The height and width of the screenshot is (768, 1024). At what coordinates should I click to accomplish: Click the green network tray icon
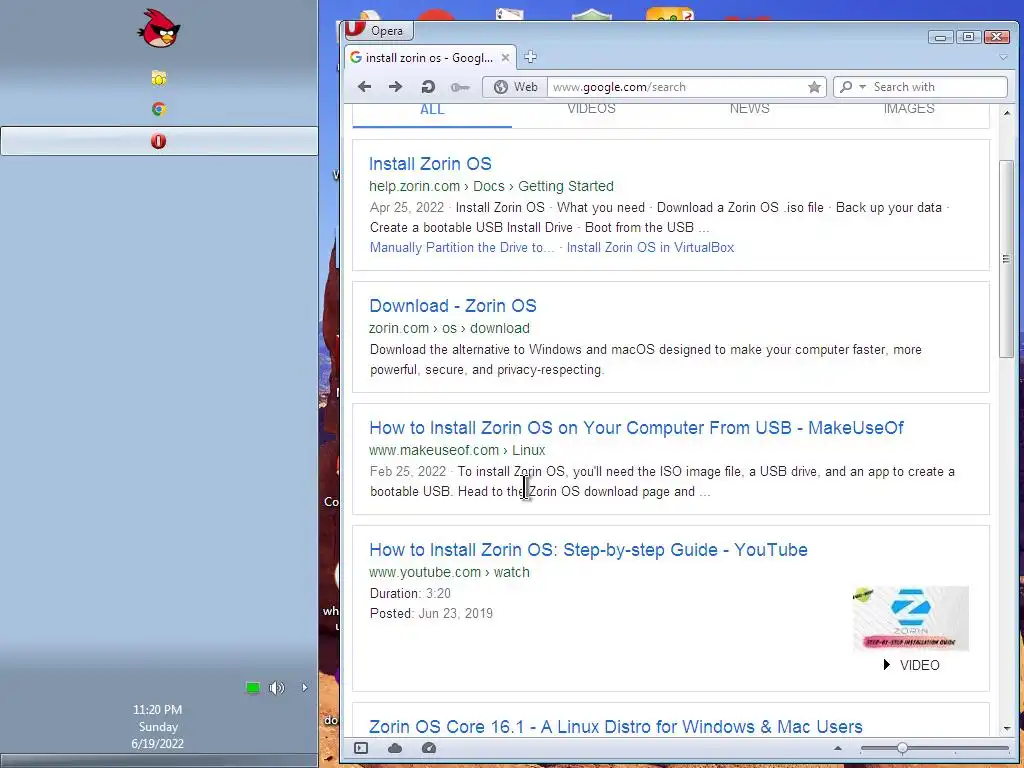(x=253, y=688)
